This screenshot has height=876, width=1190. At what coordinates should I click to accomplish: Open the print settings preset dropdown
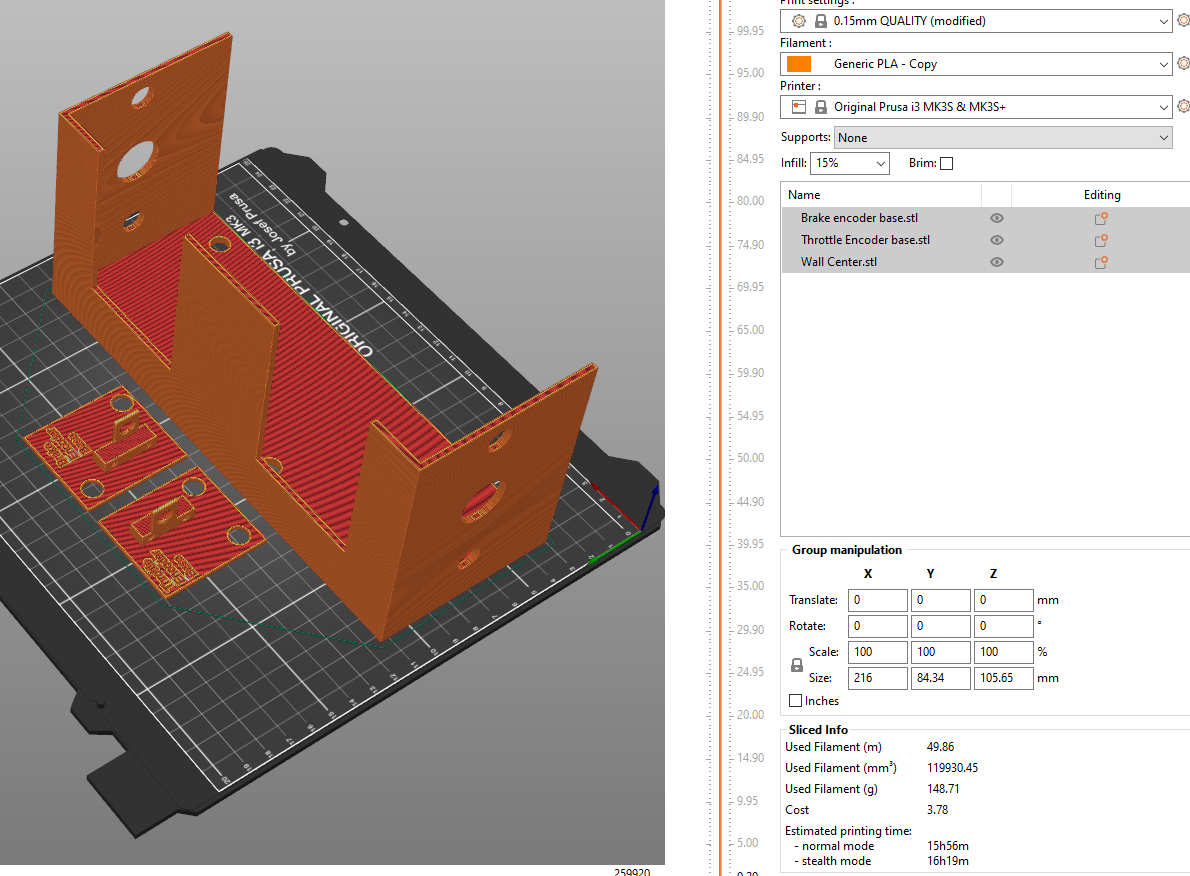1163,21
